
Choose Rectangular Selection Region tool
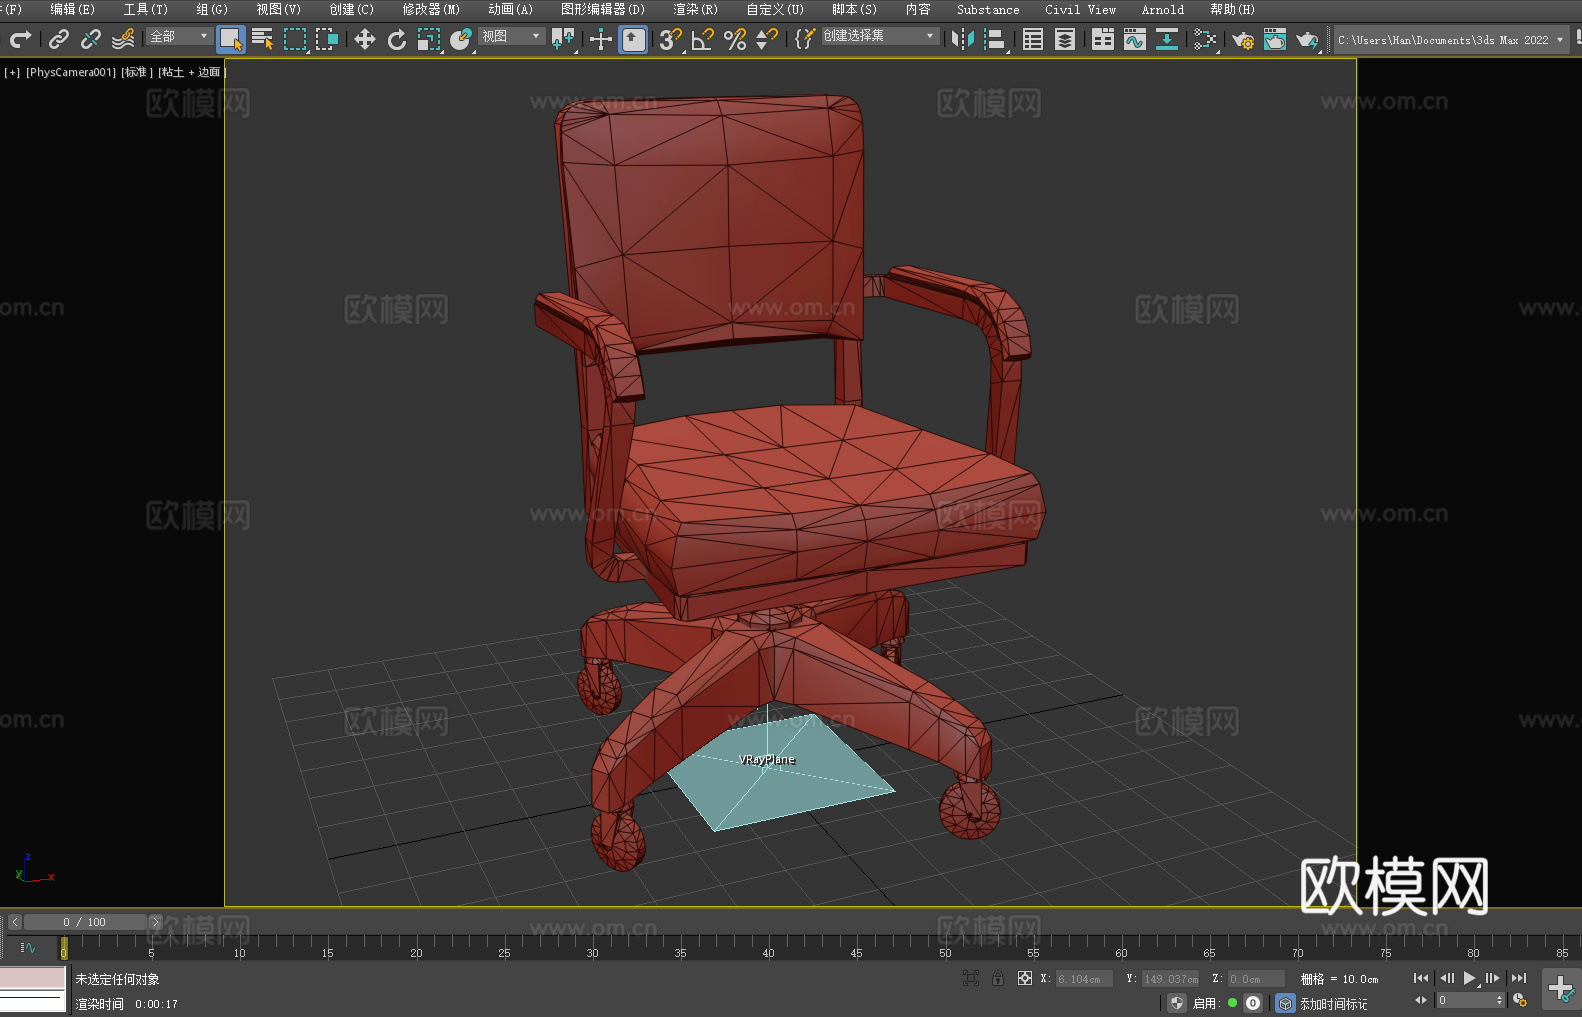click(295, 39)
